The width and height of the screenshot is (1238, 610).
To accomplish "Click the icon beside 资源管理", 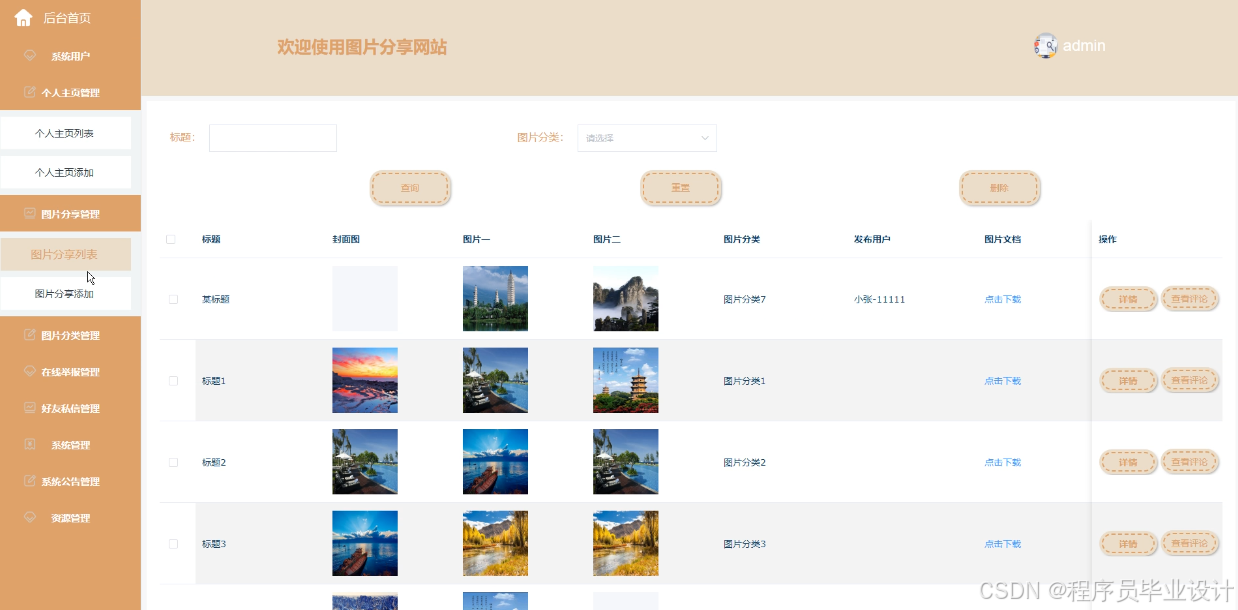I will tap(29, 517).
